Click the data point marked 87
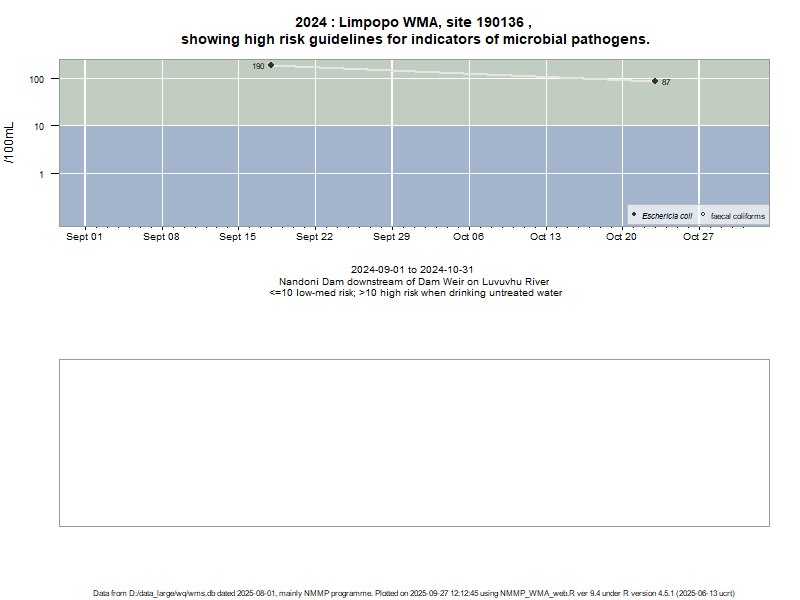 coord(655,81)
